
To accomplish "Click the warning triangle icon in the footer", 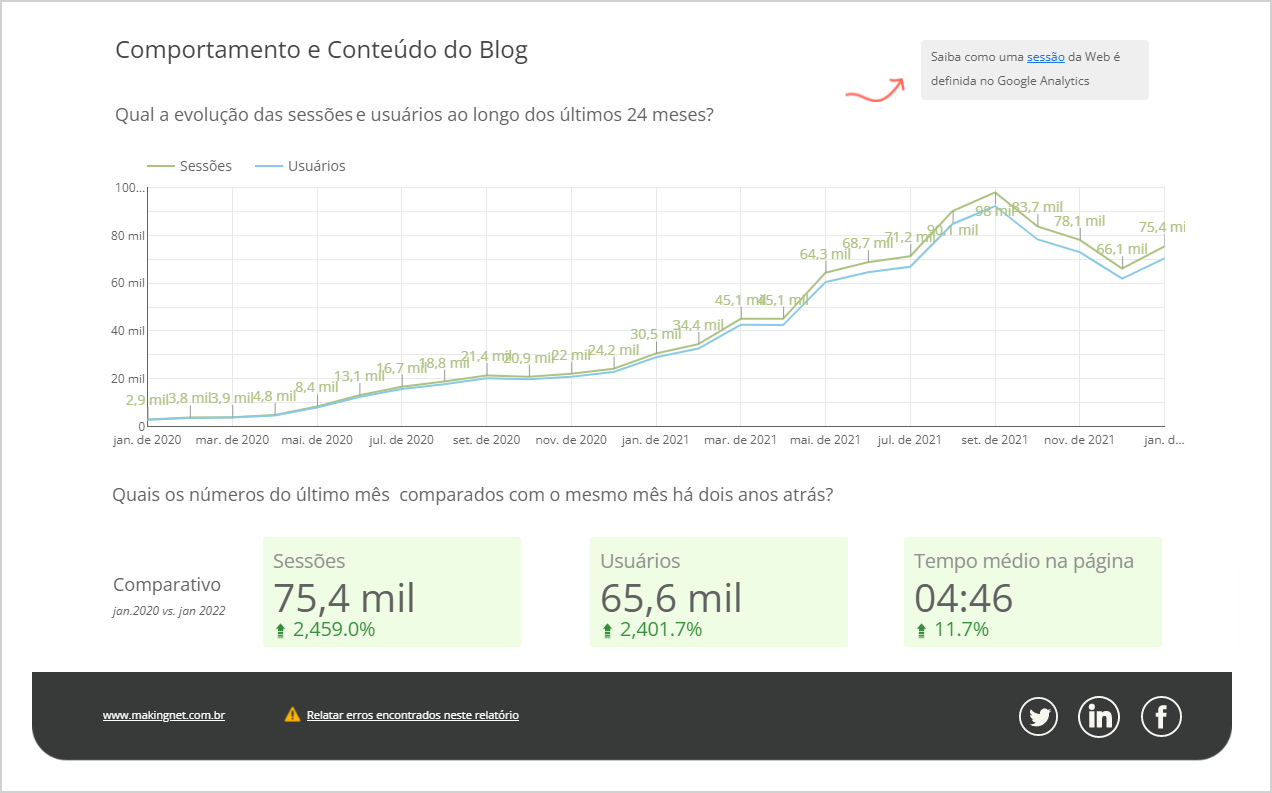I will click(x=291, y=714).
